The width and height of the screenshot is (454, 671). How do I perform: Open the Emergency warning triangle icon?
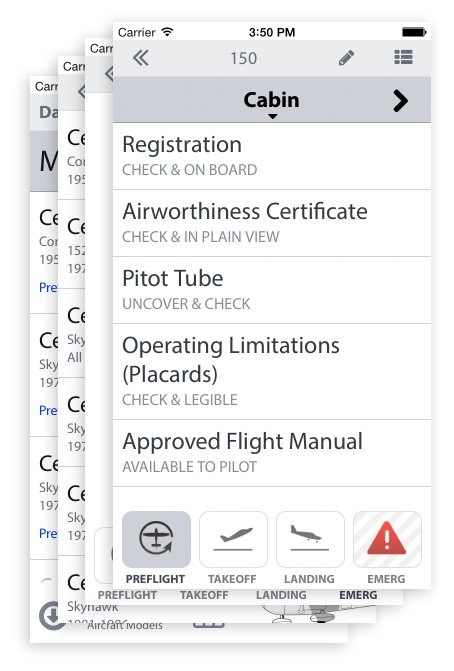click(x=387, y=539)
